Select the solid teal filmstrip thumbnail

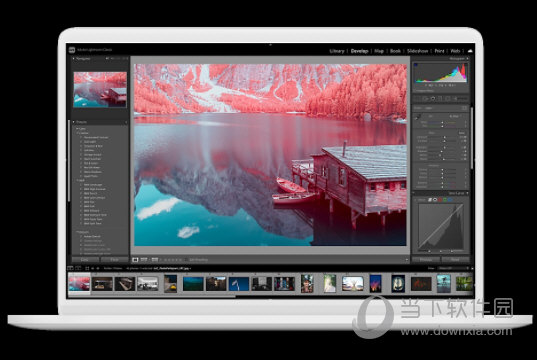pyautogui.click(x=193, y=284)
